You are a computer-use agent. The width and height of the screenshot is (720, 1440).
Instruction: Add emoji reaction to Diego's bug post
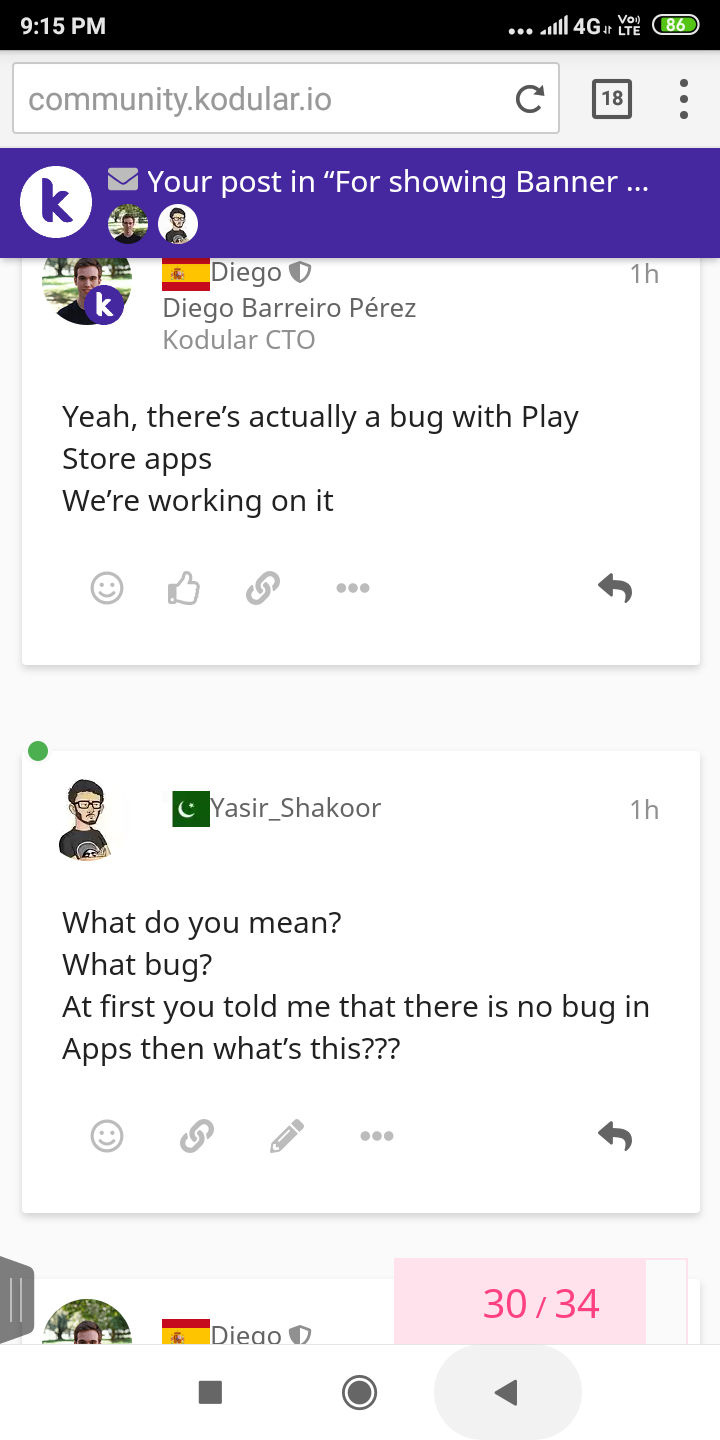coord(107,588)
